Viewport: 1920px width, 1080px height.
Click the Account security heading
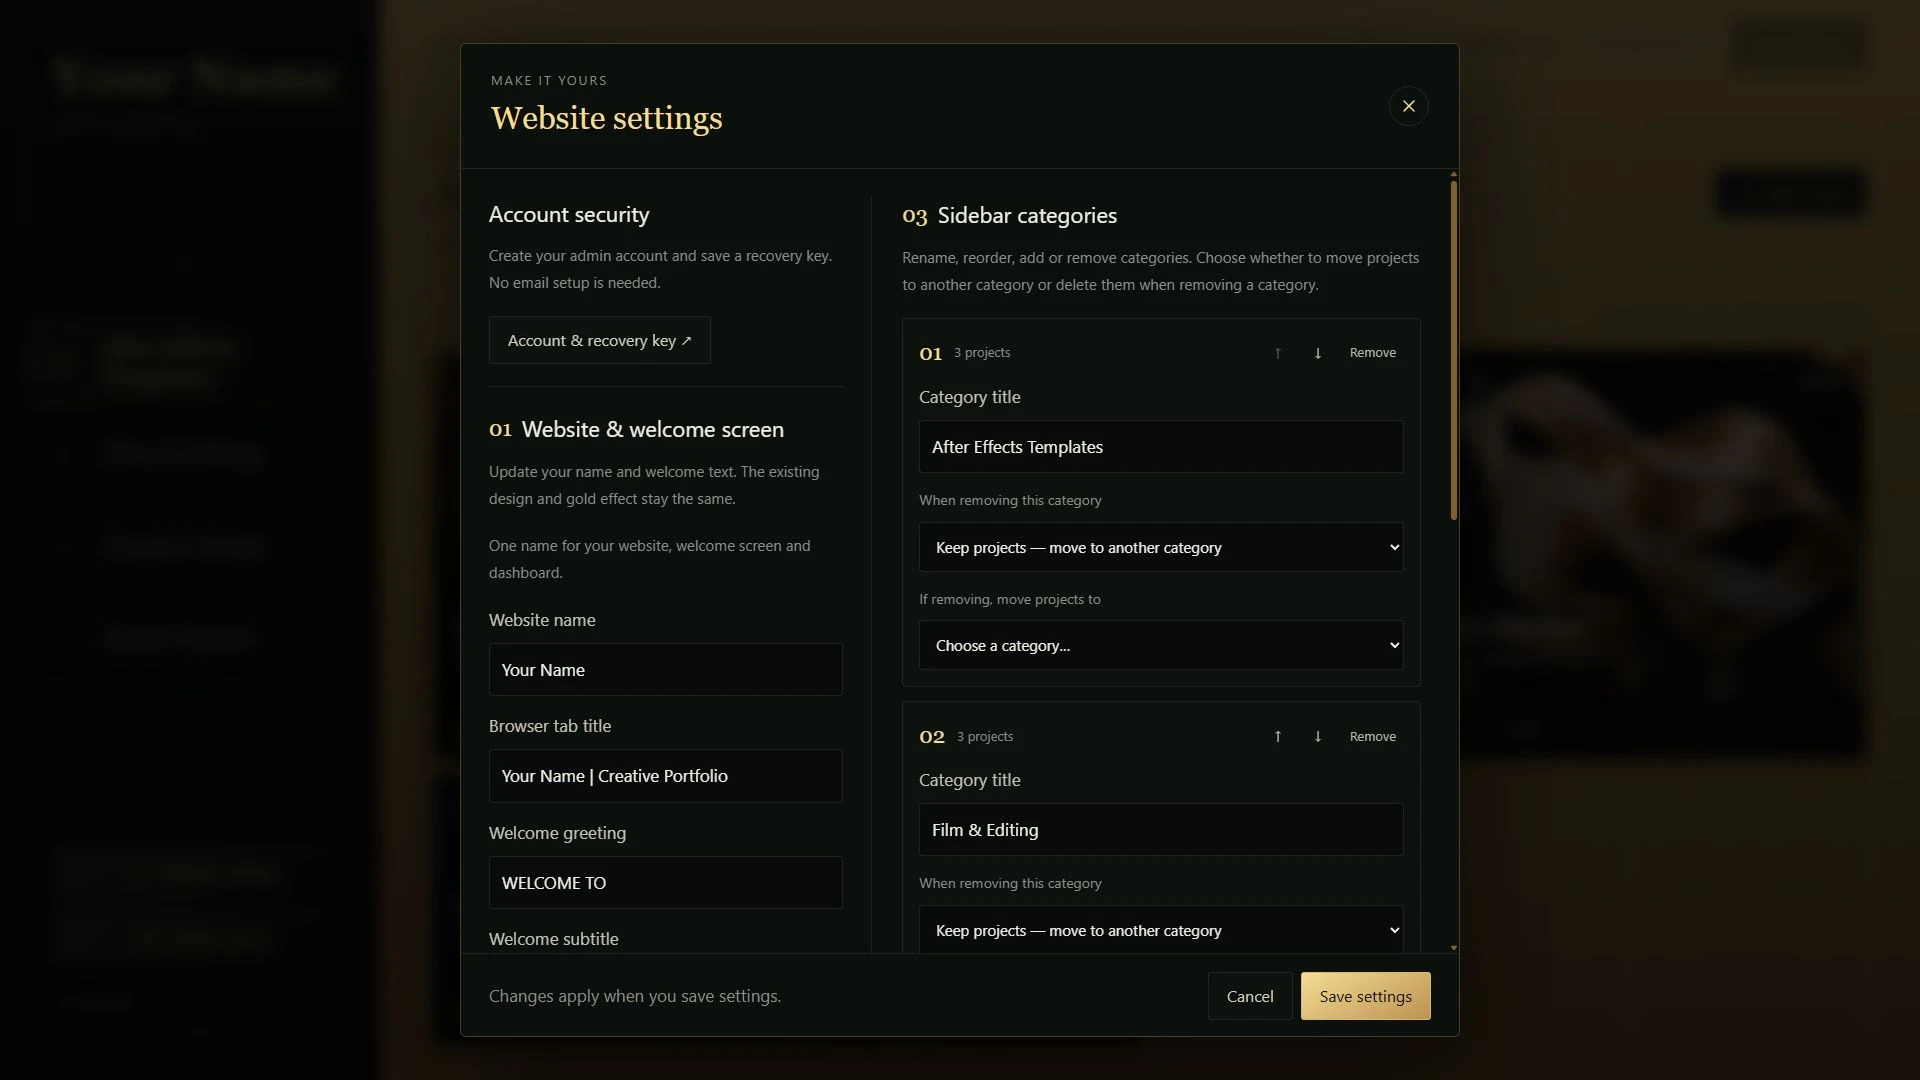coord(569,215)
